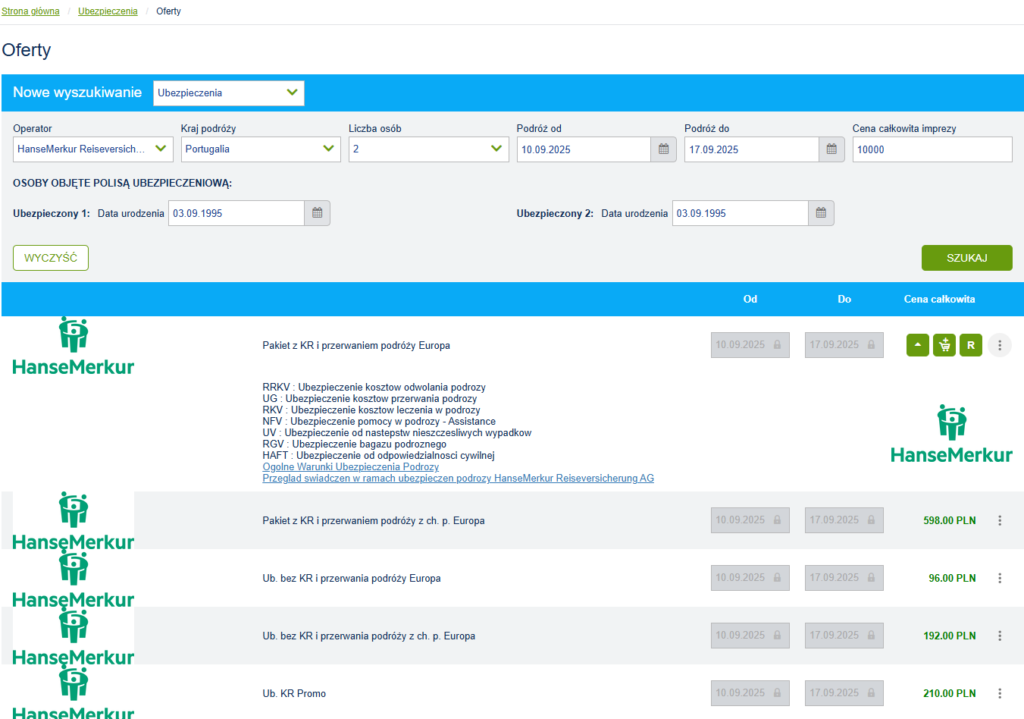
Task: Focus the Podróż od date field
Action: click(584, 150)
